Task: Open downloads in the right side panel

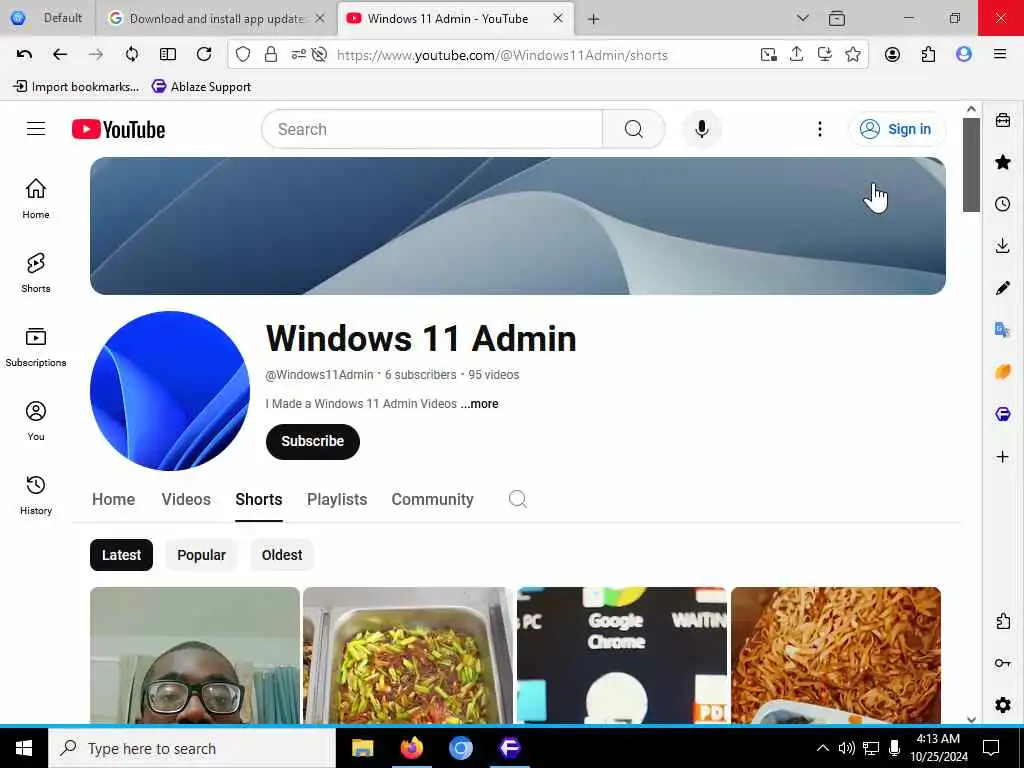Action: [1002, 246]
